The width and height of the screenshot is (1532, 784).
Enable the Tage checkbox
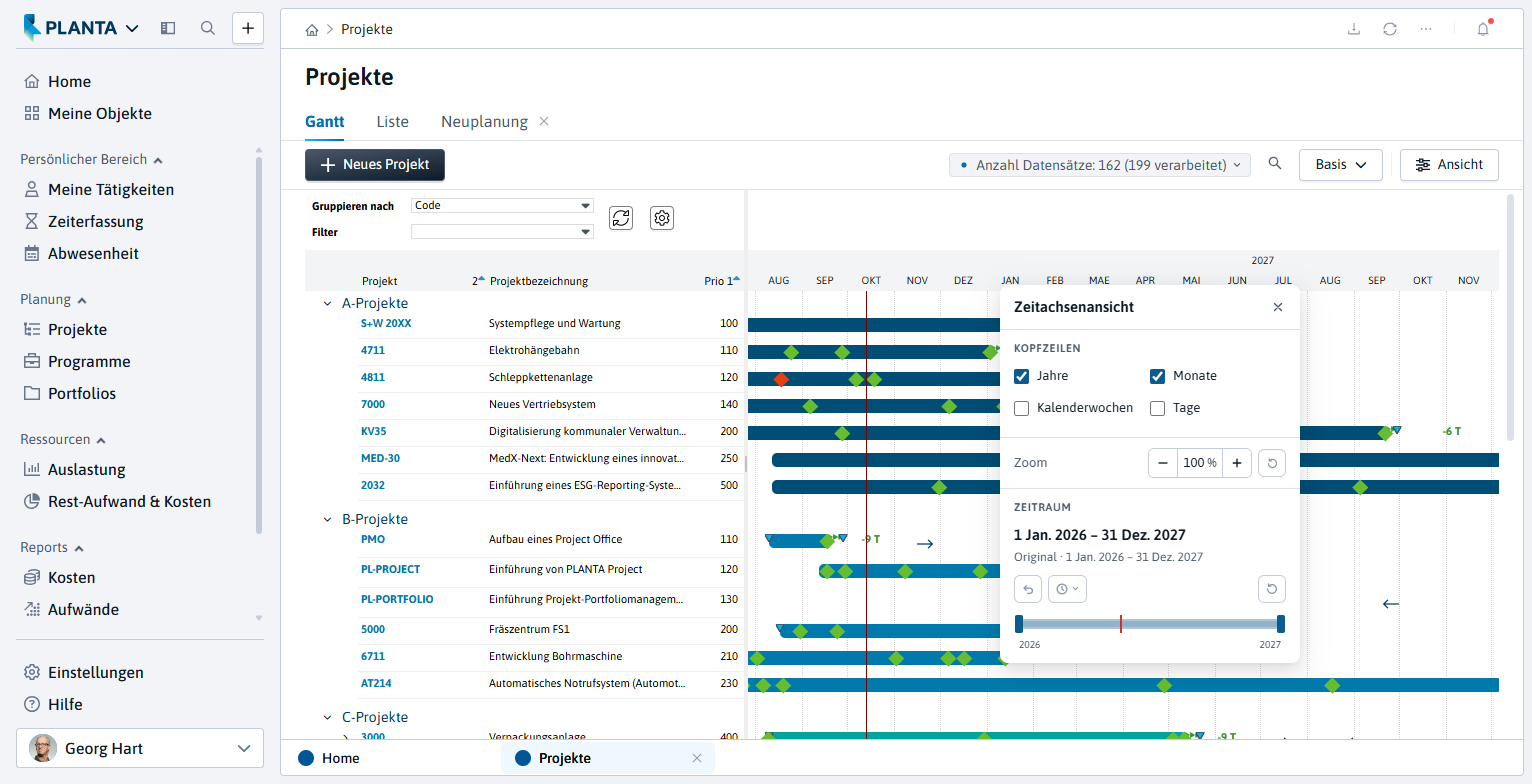click(1158, 408)
